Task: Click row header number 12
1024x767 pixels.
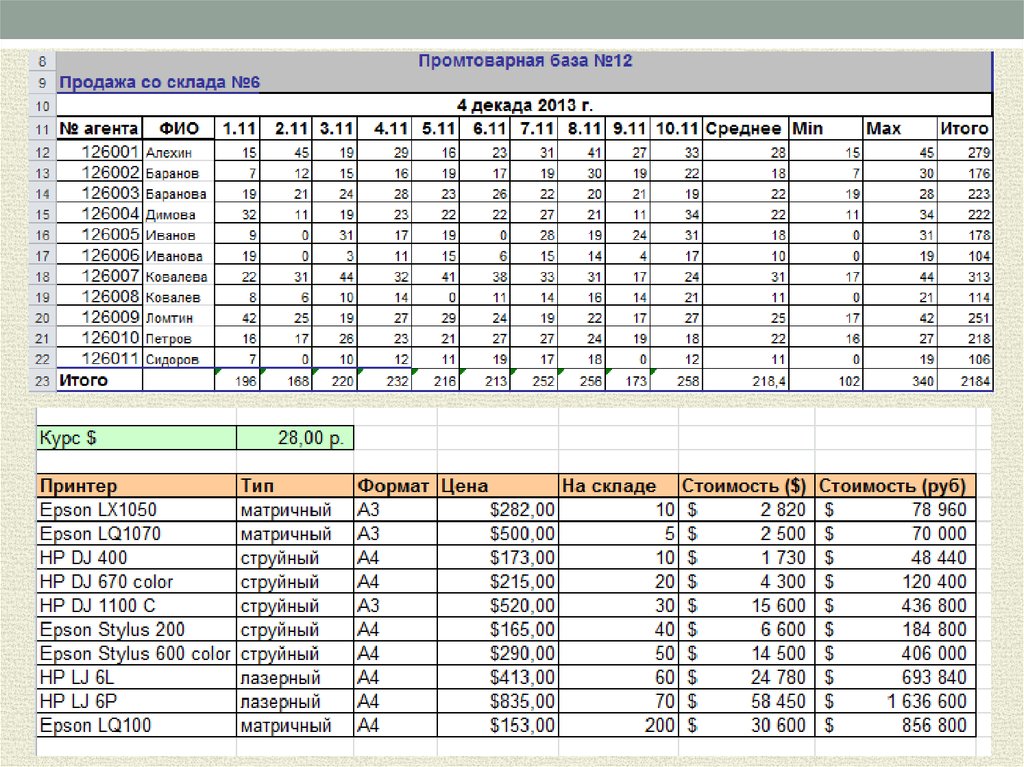Action: coord(42,152)
